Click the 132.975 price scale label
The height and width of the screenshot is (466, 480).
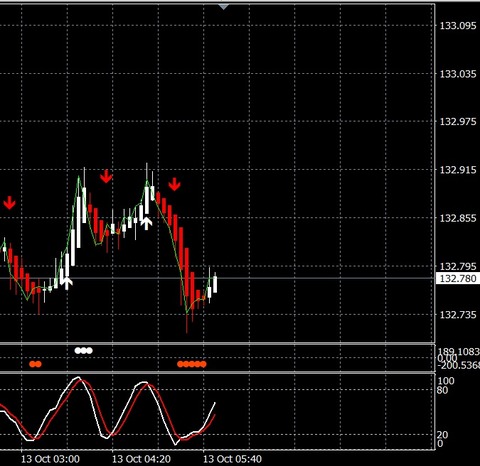tap(458, 122)
